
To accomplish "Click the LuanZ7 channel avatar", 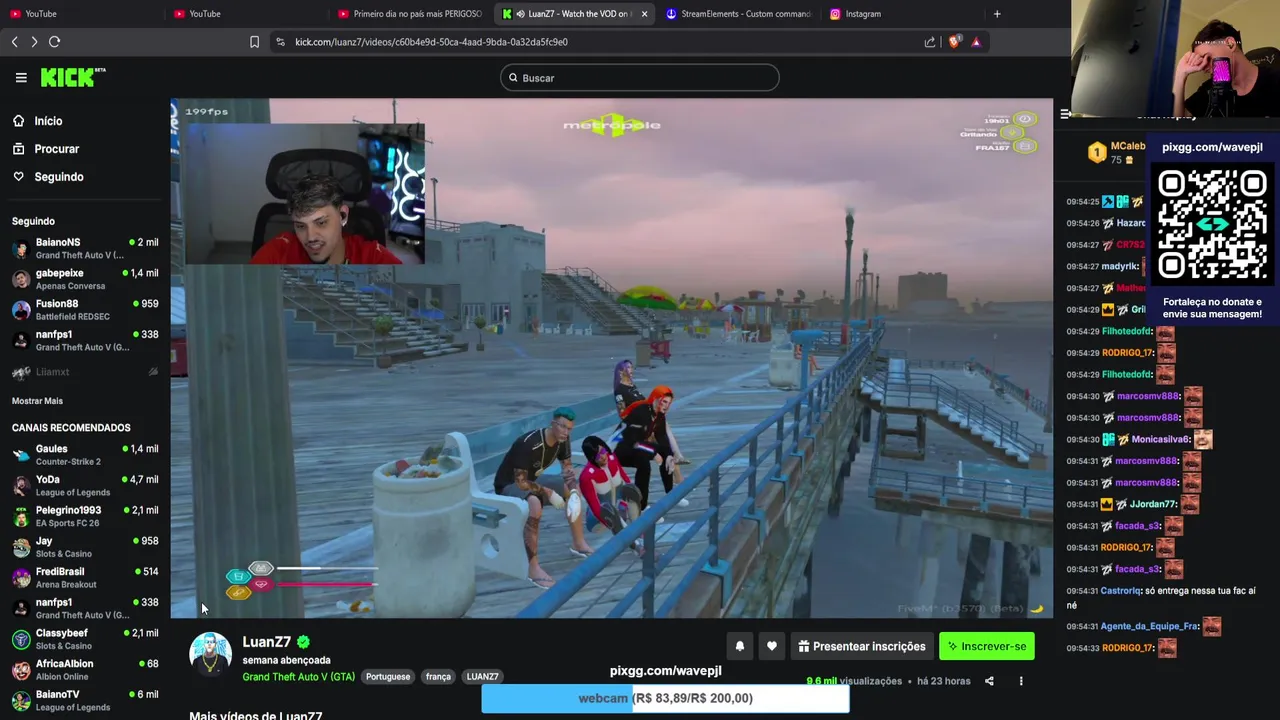I will [210, 653].
